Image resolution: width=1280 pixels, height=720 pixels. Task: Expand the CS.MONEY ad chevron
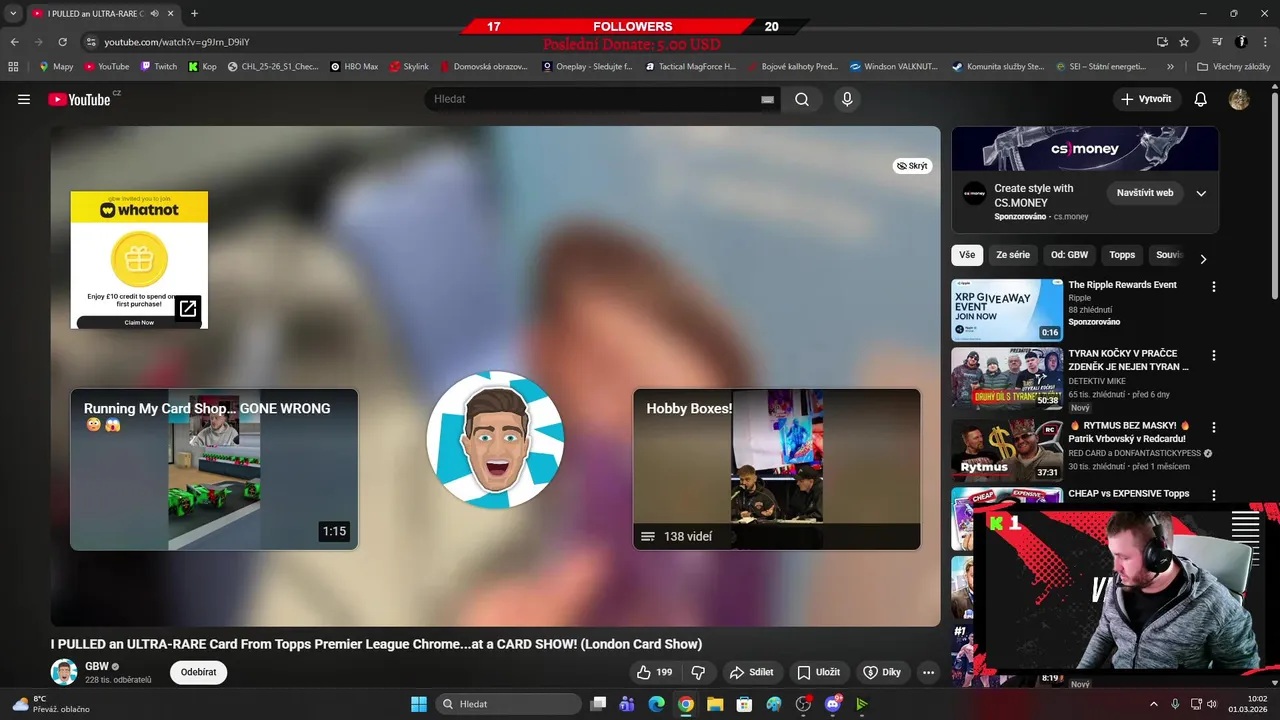click(1201, 193)
